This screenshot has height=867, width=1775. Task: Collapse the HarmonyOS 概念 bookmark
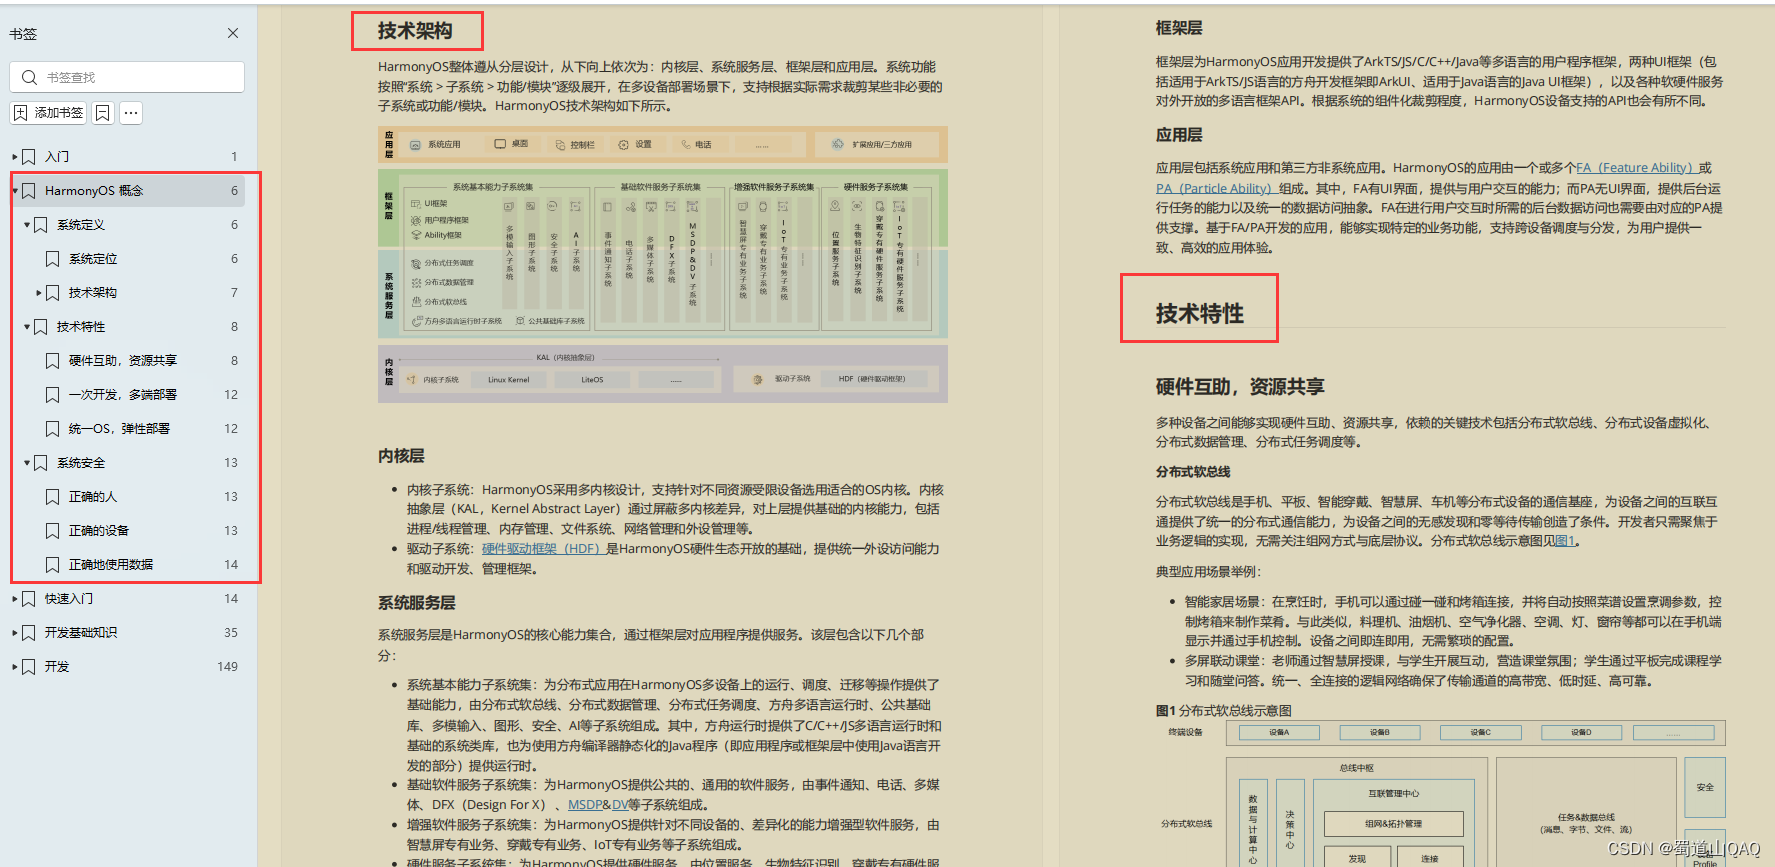click(x=15, y=191)
